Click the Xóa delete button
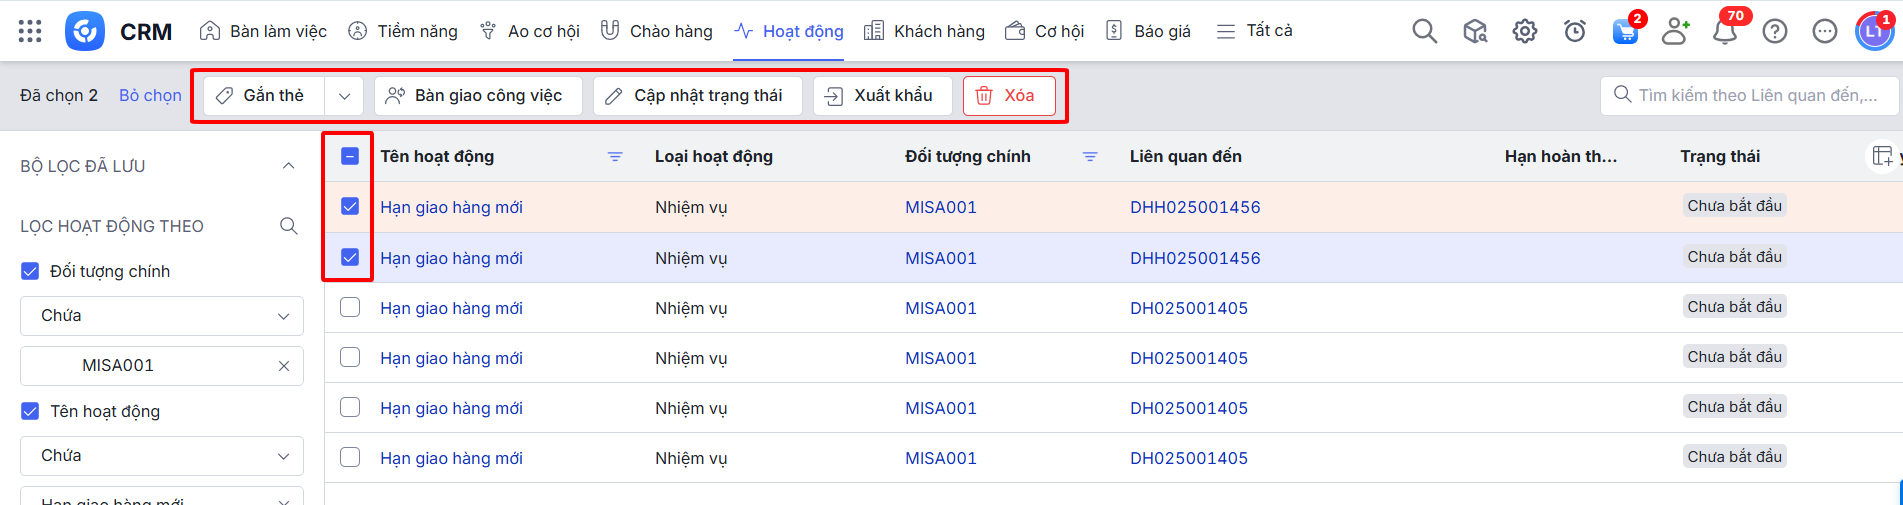The height and width of the screenshot is (505, 1903). 1008,96
